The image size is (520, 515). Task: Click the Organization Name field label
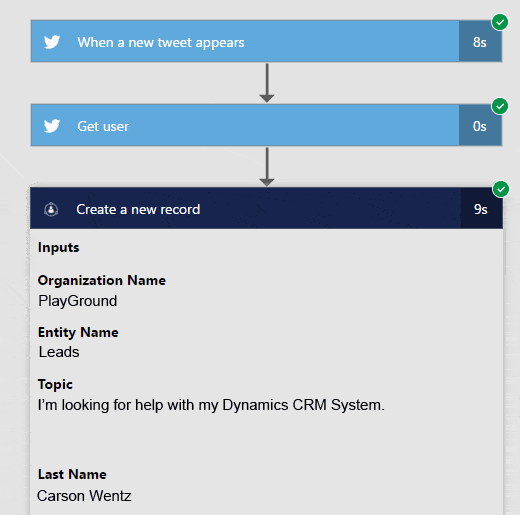102,280
